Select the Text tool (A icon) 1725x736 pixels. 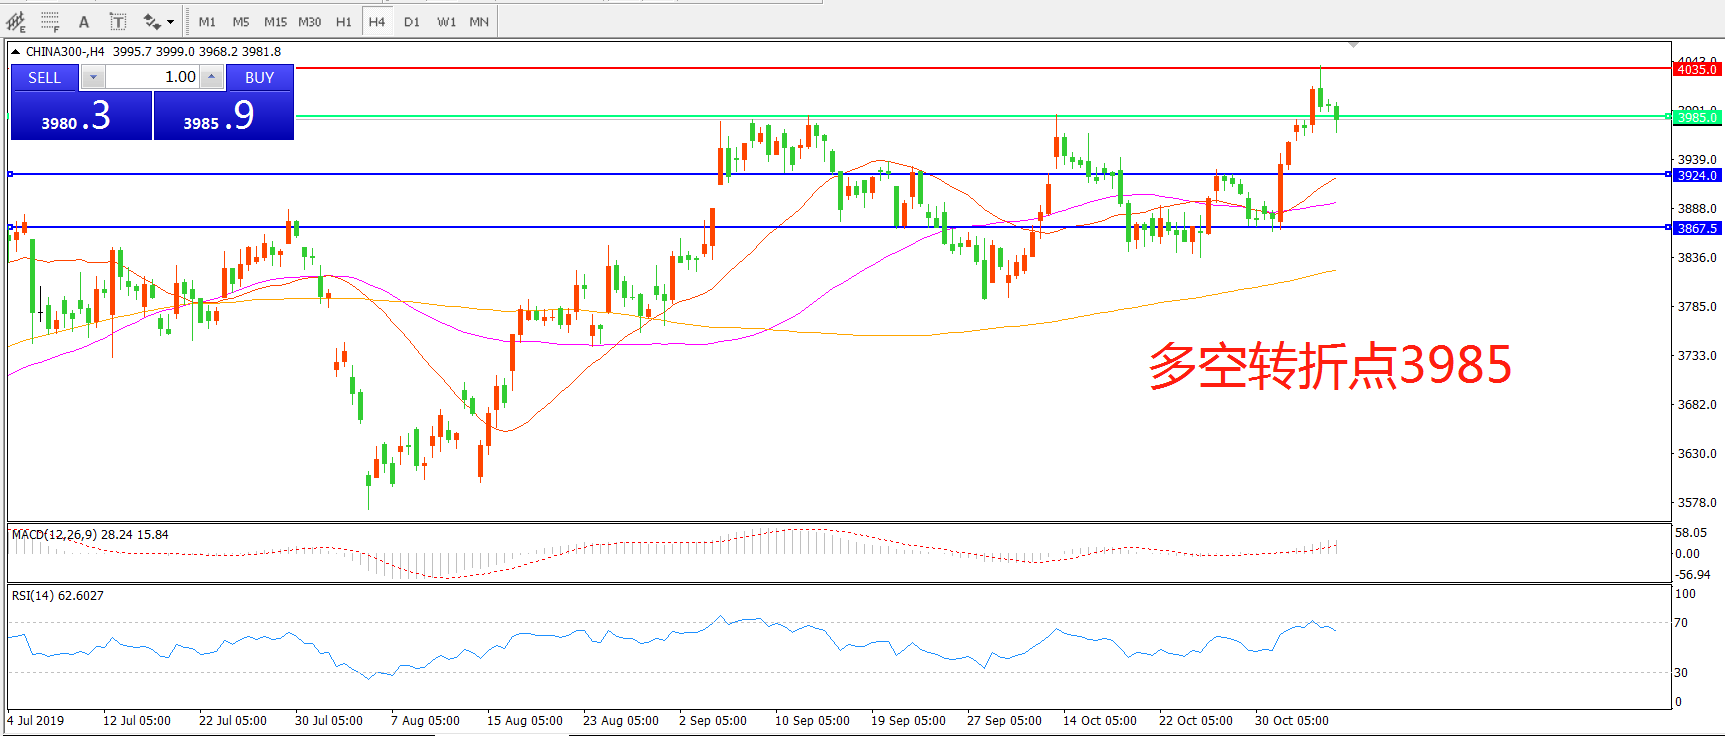pyautogui.click(x=84, y=21)
